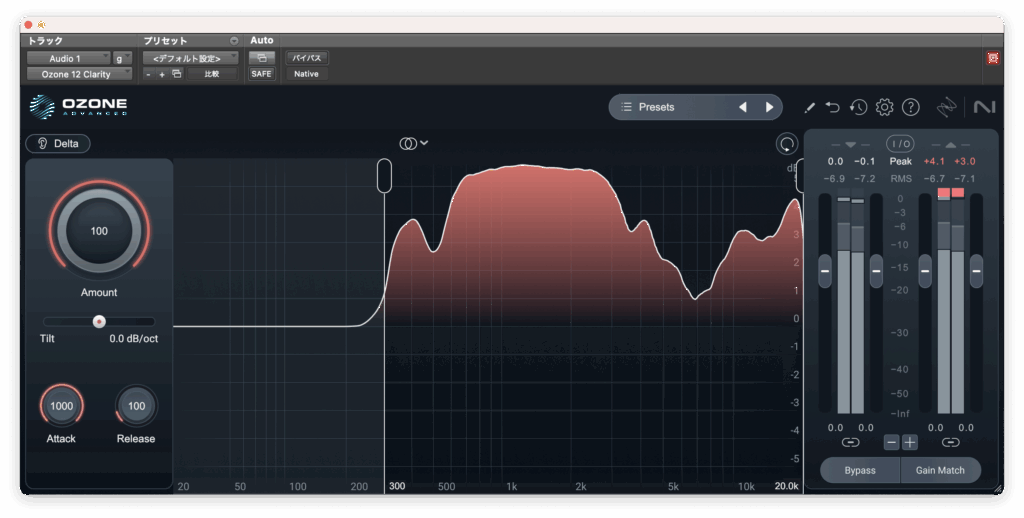This screenshot has height=518, width=1024.
Task: Click the Bypass button
Action: (859, 470)
